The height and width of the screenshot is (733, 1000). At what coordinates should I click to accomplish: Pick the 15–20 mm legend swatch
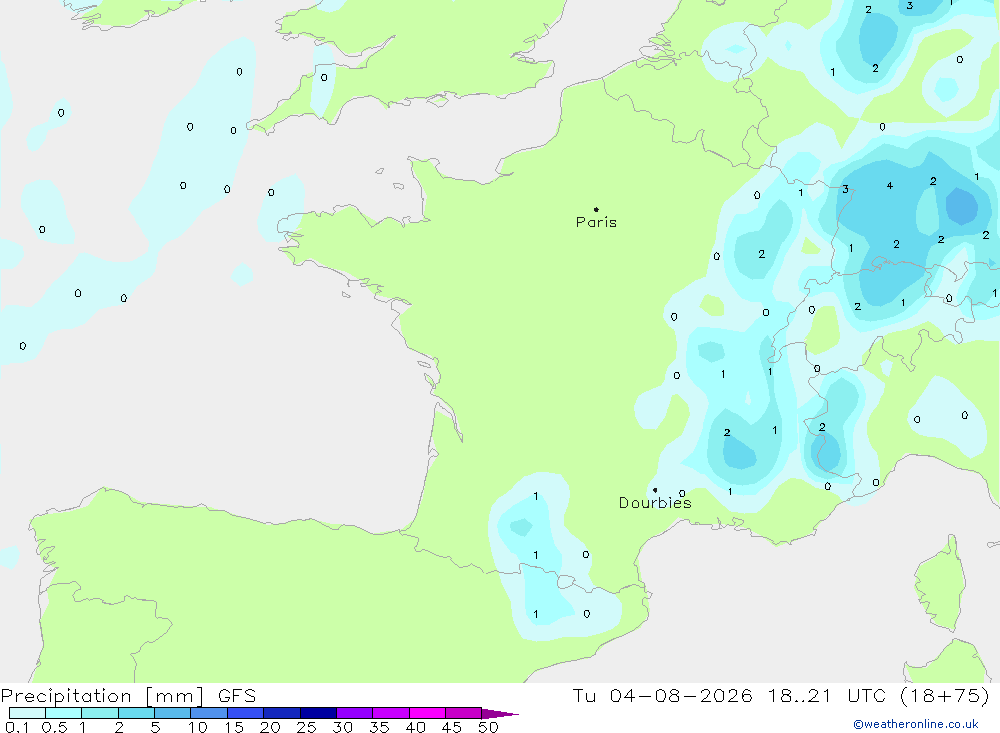coord(246,713)
